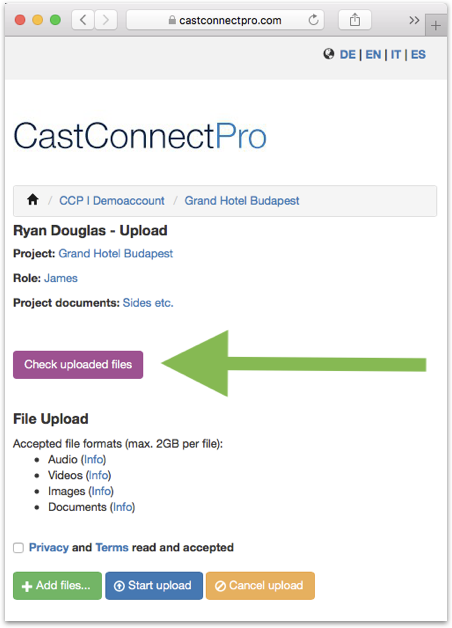The height and width of the screenshot is (628, 452).
Task: Go to home via house icon
Action: (33, 199)
